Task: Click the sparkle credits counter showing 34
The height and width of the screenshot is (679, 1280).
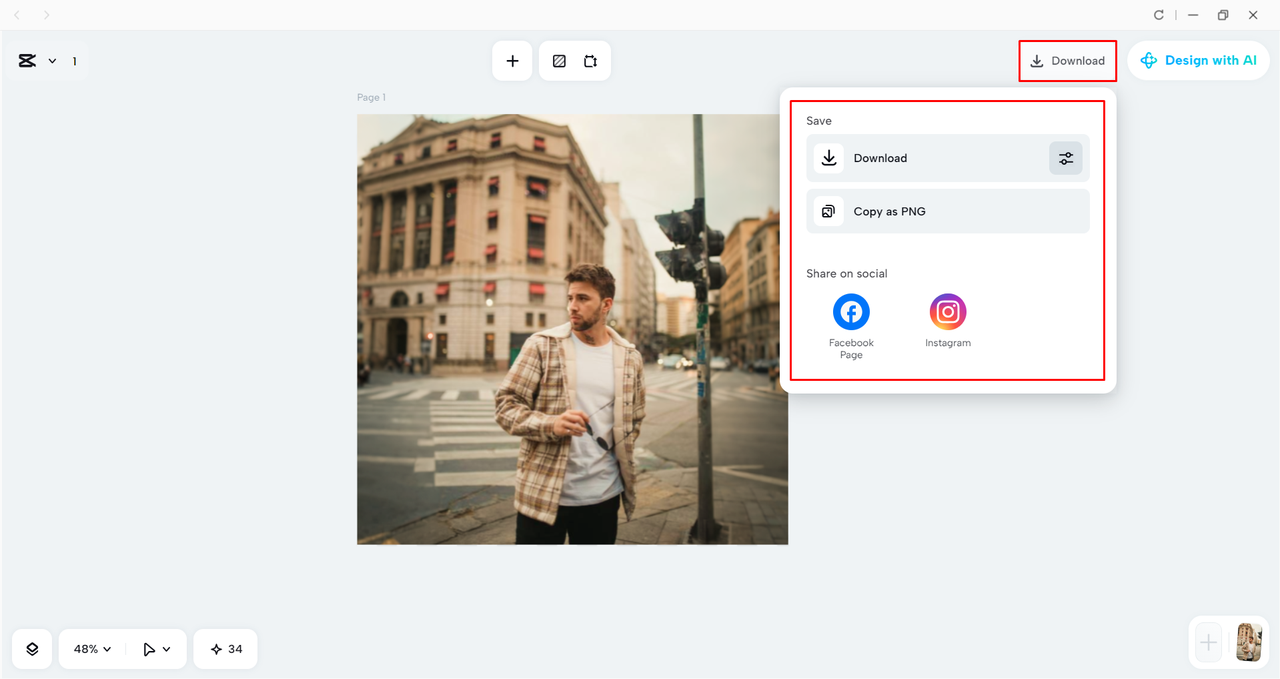Action: click(225, 648)
